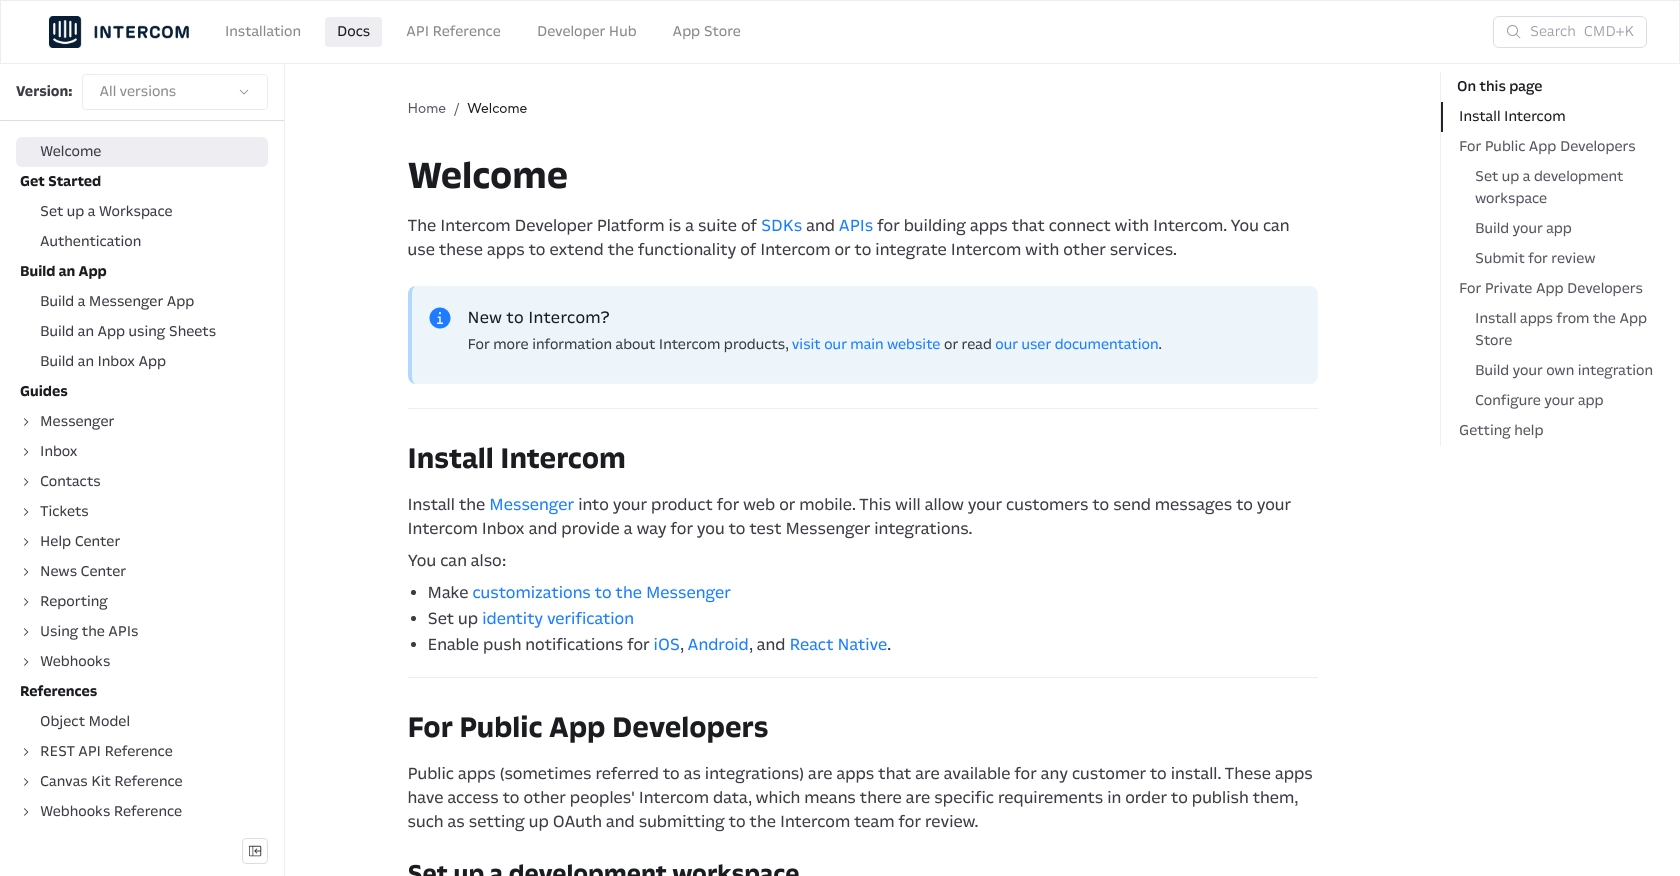This screenshot has width=1680, height=876.
Task: Open customizations to the Messenger link
Action: point(601,593)
